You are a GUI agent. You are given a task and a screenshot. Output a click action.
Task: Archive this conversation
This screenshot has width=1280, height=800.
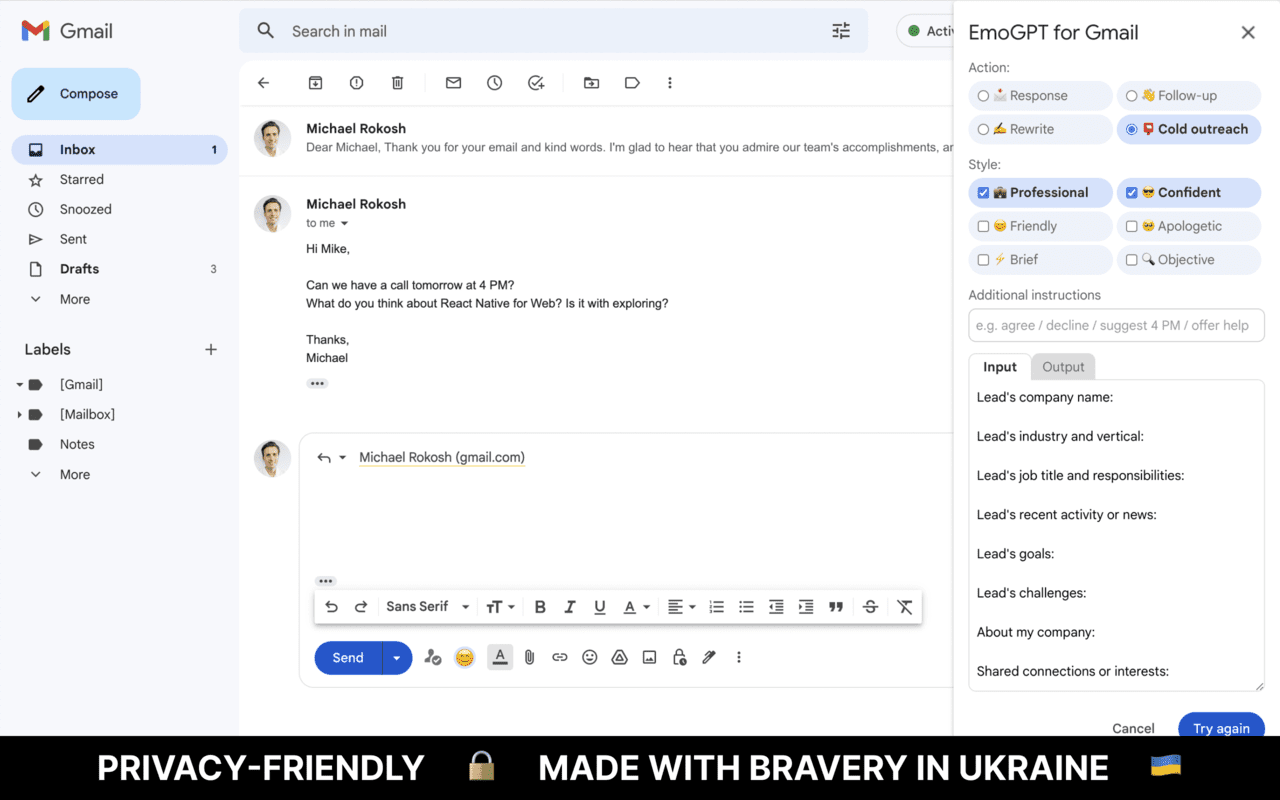tap(315, 83)
